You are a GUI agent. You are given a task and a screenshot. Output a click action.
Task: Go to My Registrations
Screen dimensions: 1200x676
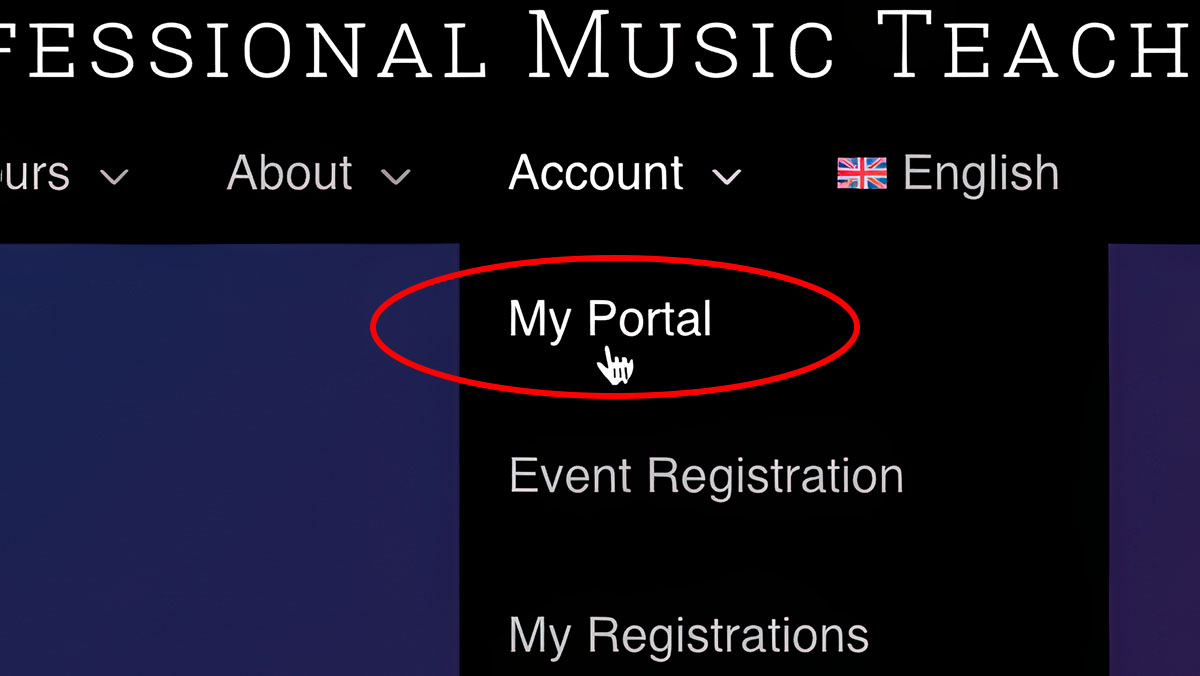coord(689,635)
